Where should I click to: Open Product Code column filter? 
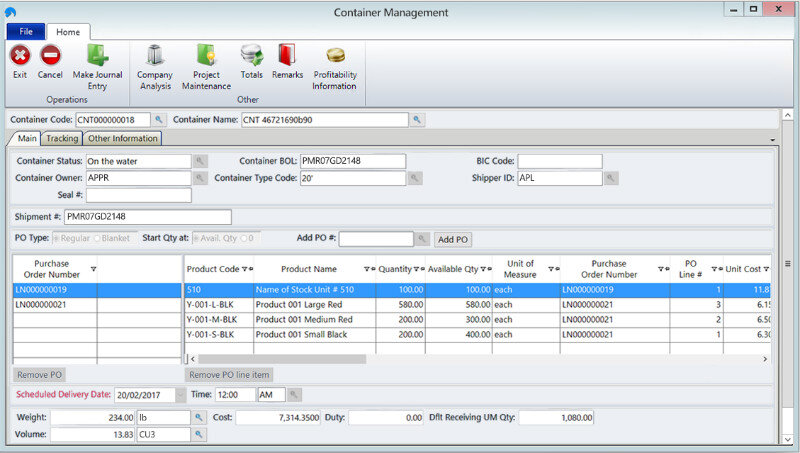245,269
